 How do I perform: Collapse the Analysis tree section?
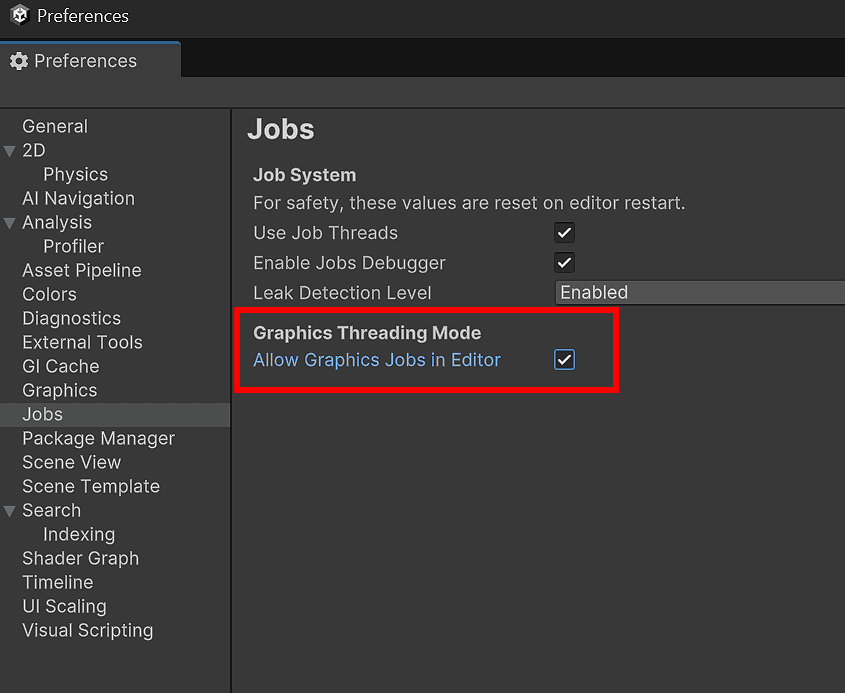pyautogui.click(x=11, y=222)
